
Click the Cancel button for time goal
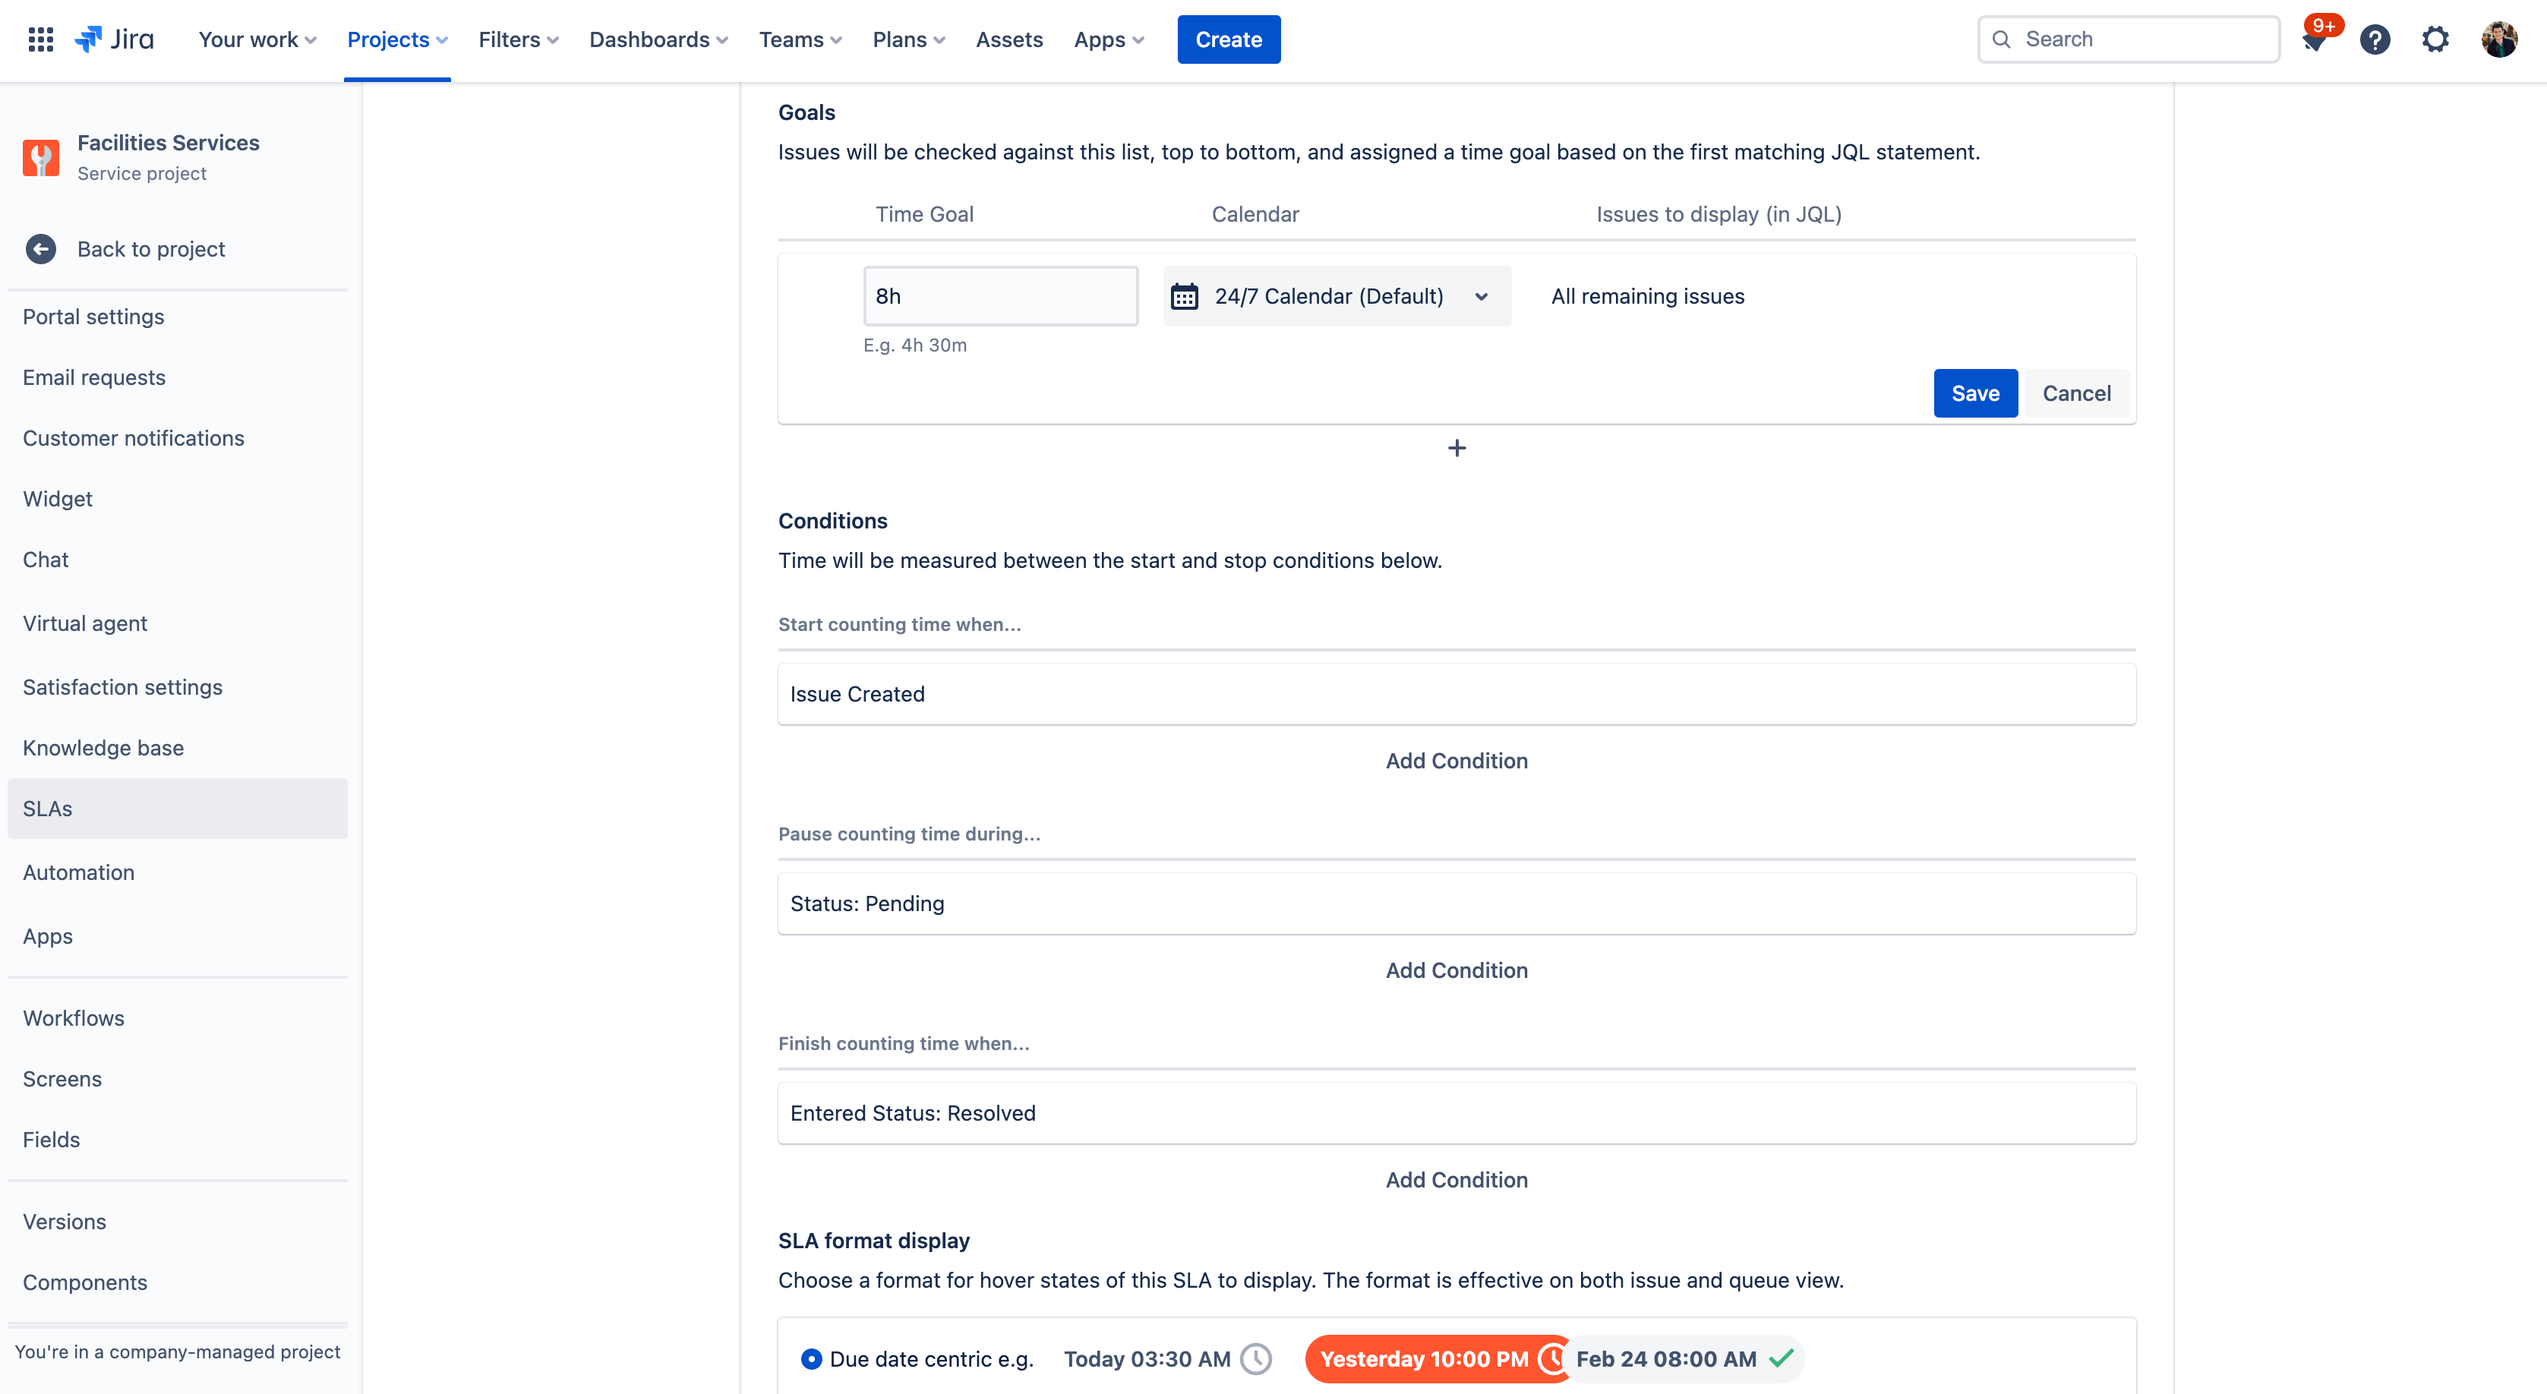point(2077,393)
